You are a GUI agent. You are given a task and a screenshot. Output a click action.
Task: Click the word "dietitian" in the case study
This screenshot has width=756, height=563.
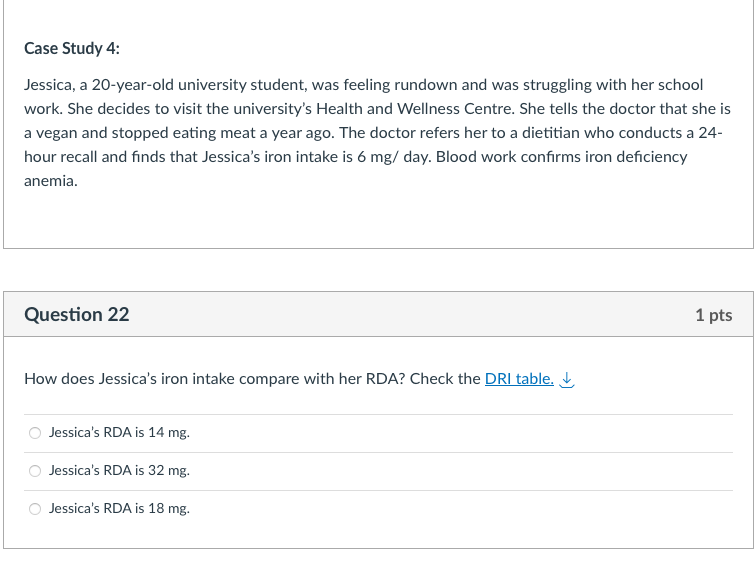point(553,133)
